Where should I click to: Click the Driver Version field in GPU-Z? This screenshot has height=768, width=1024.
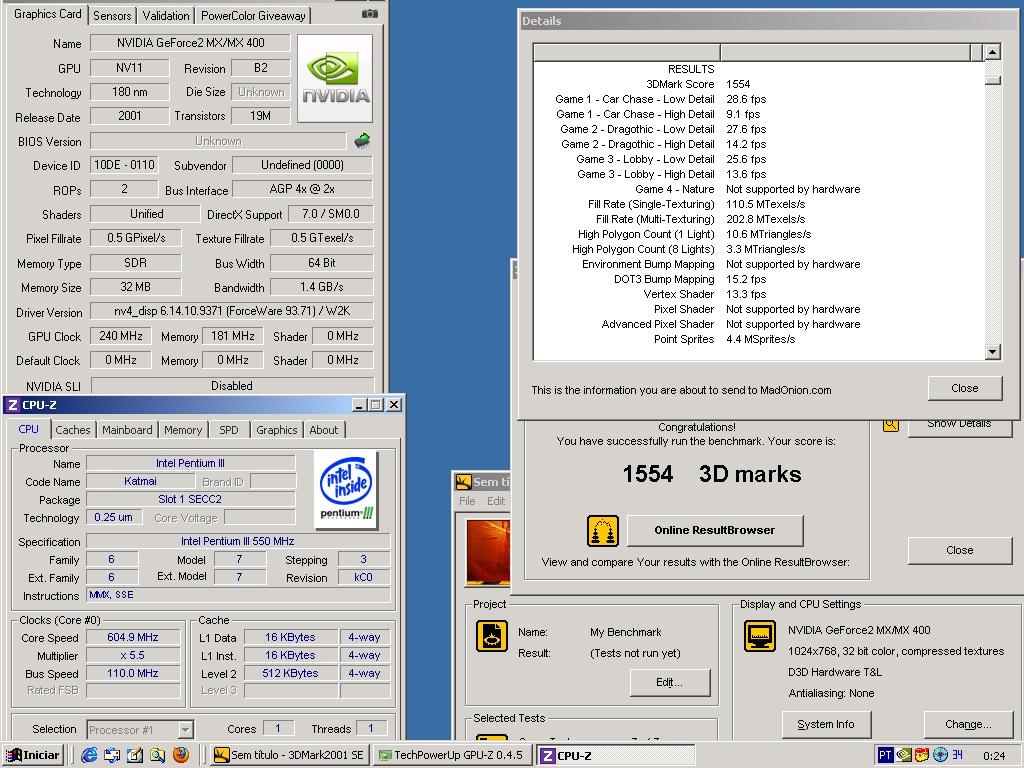pos(232,311)
